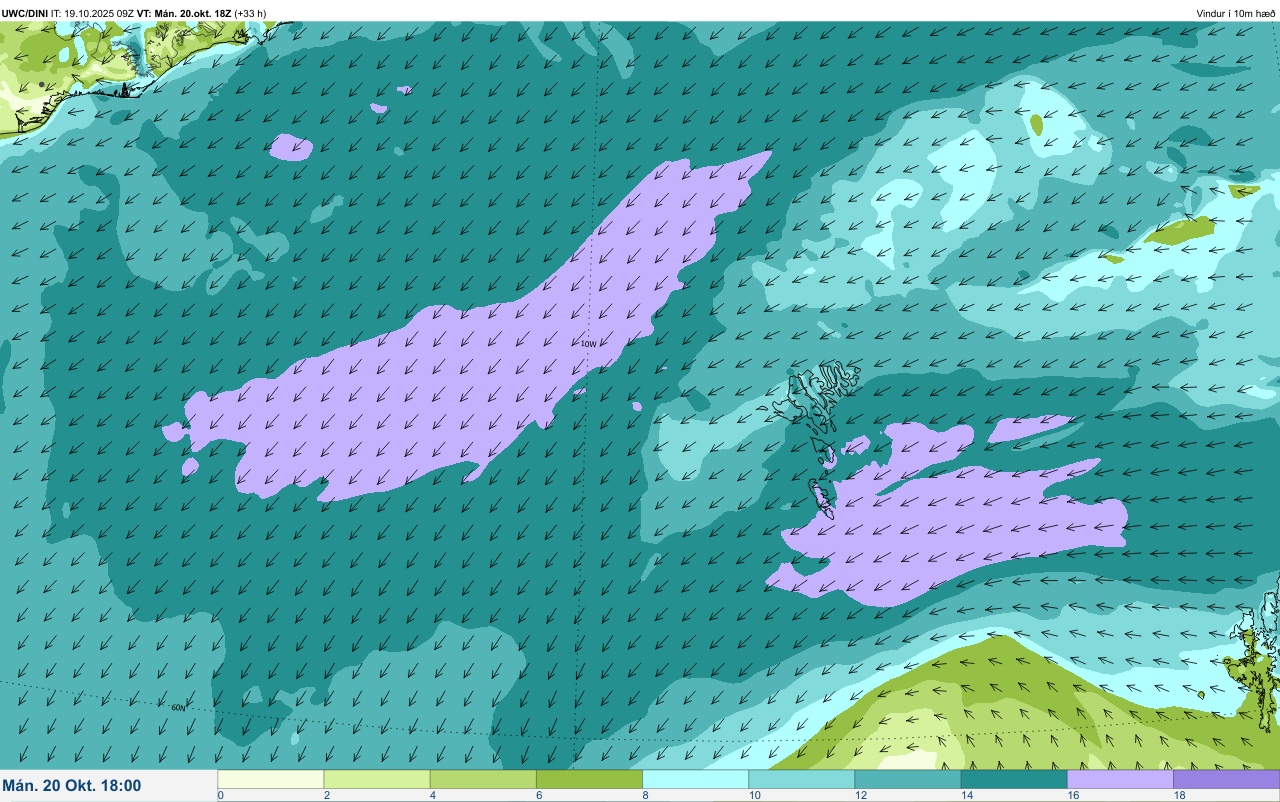Click the dark teal 14–16 legend swatch
Viewport: 1280px width, 802px height.
tap(1014, 779)
